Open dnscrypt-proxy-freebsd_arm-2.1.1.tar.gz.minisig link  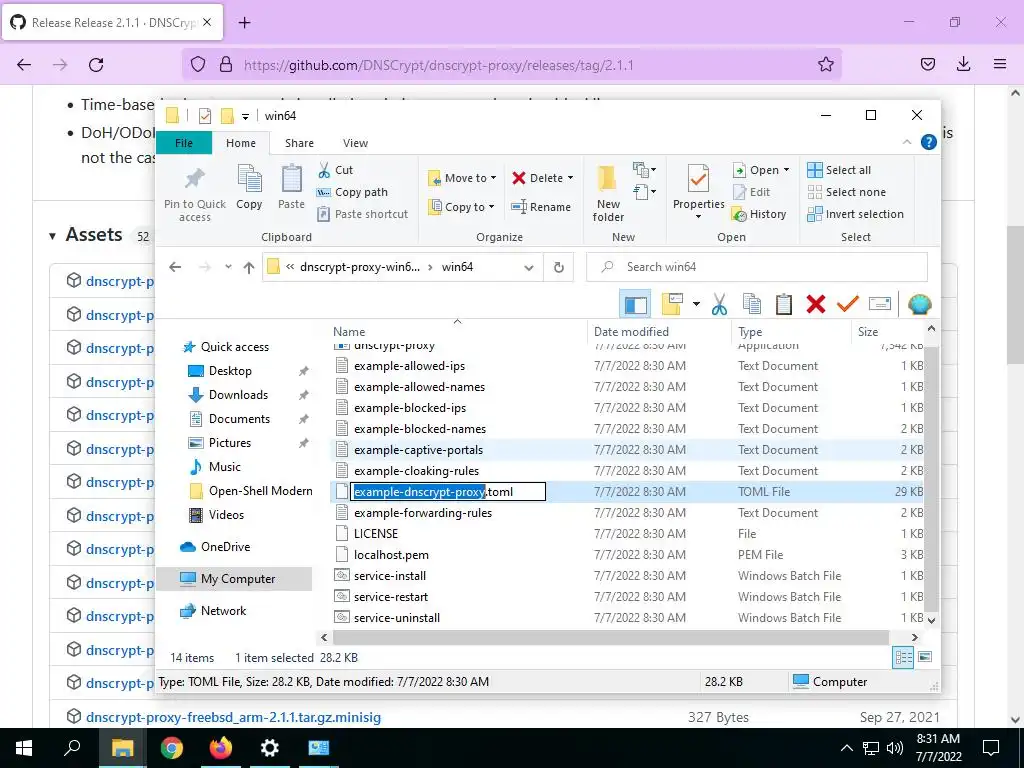pyautogui.click(x=233, y=717)
